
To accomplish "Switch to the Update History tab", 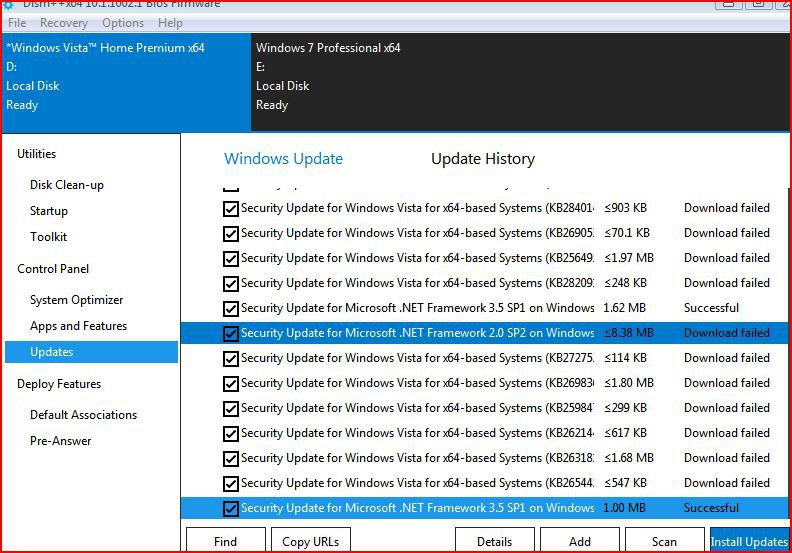I will click(x=483, y=159).
